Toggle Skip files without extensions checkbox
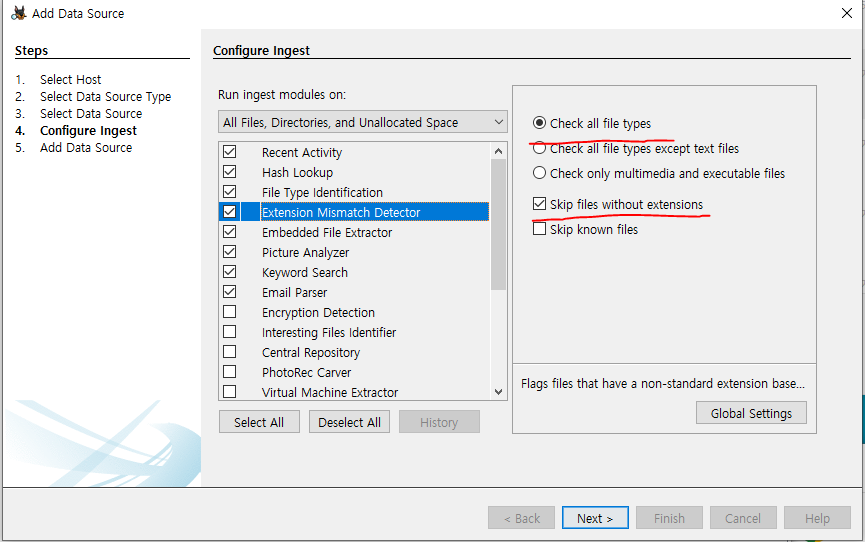Image resolution: width=865 pixels, height=542 pixels. pos(540,204)
